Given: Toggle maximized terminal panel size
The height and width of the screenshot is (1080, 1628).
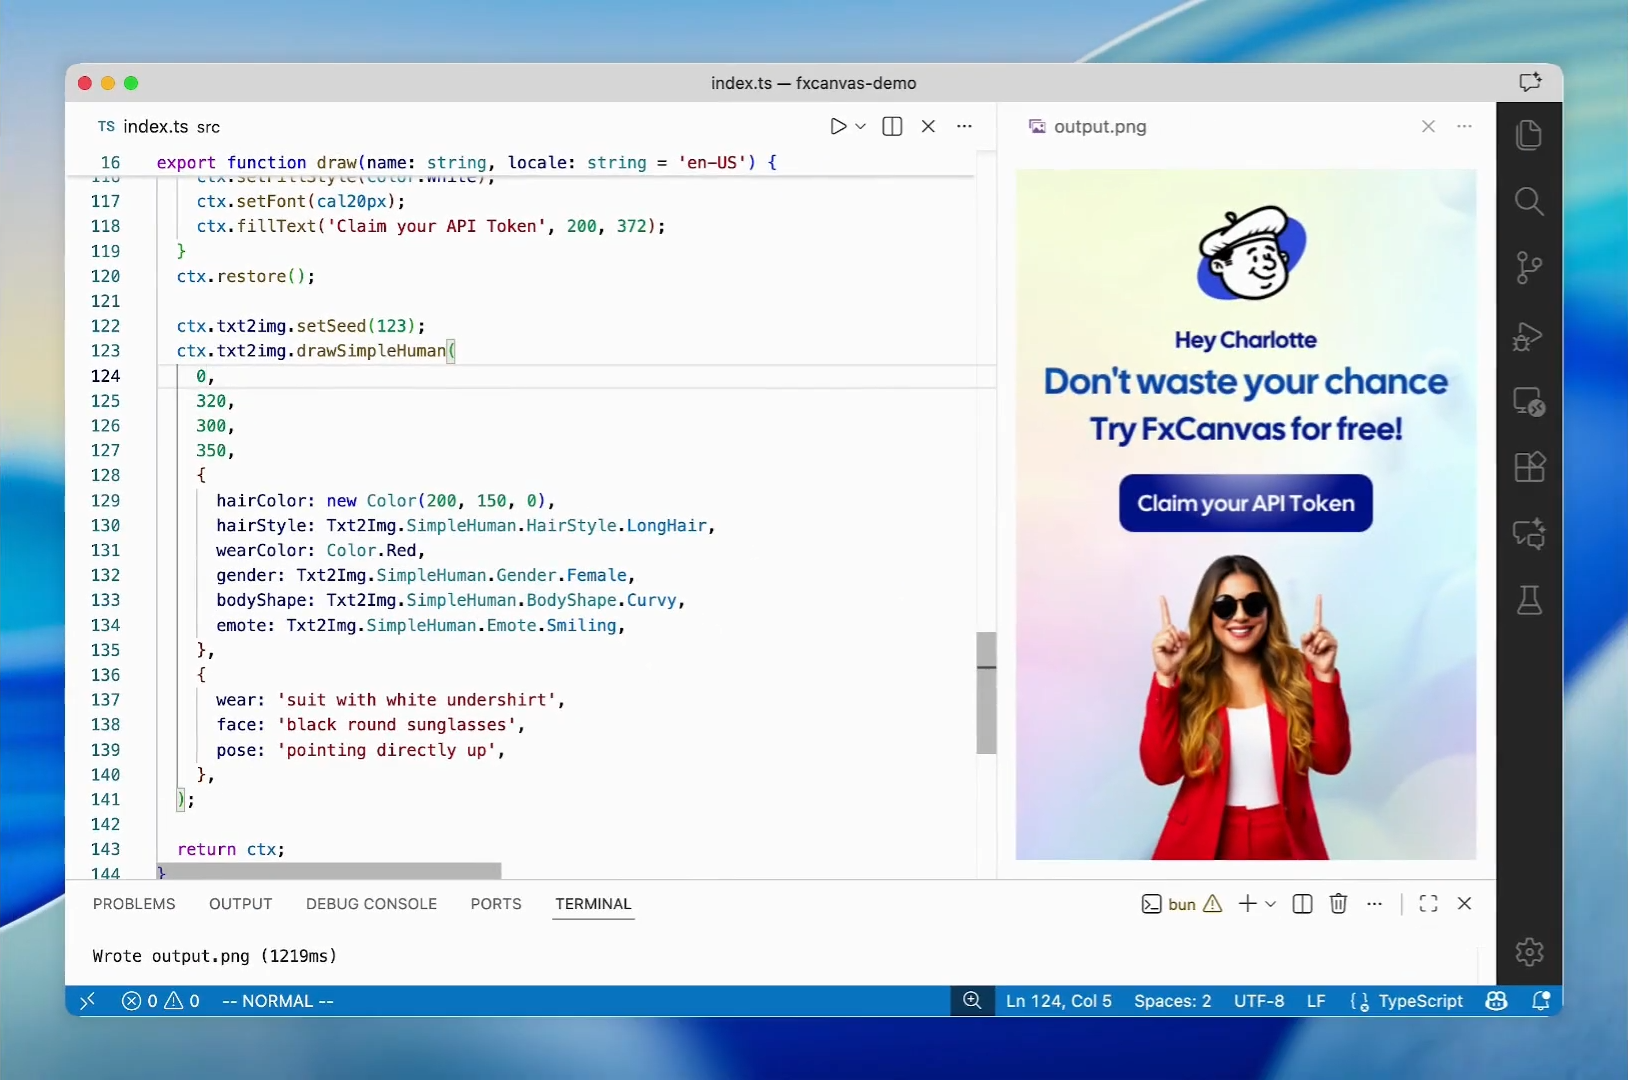Looking at the screenshot, I should [x=1428, y=904].
